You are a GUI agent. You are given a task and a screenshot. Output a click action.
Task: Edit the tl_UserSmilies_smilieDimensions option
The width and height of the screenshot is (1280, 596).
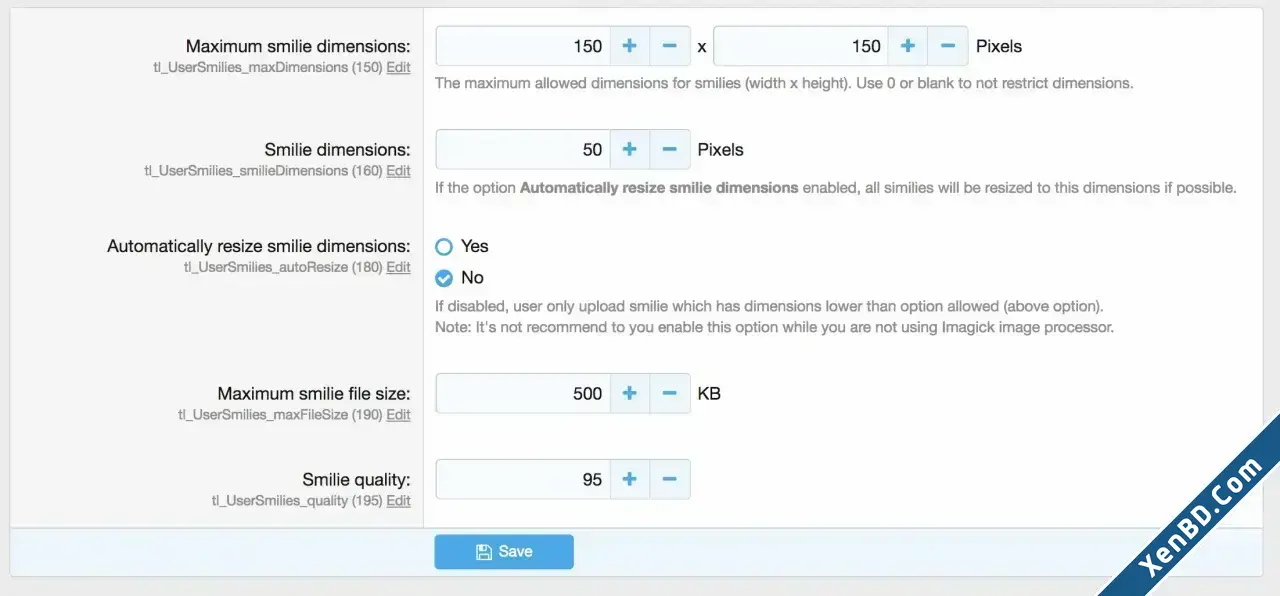click(398, 171)
